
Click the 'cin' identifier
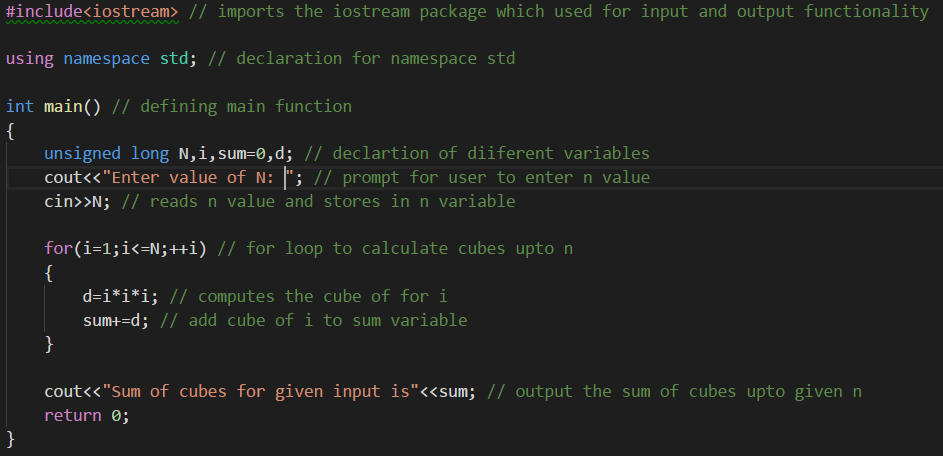click(58, 201)
